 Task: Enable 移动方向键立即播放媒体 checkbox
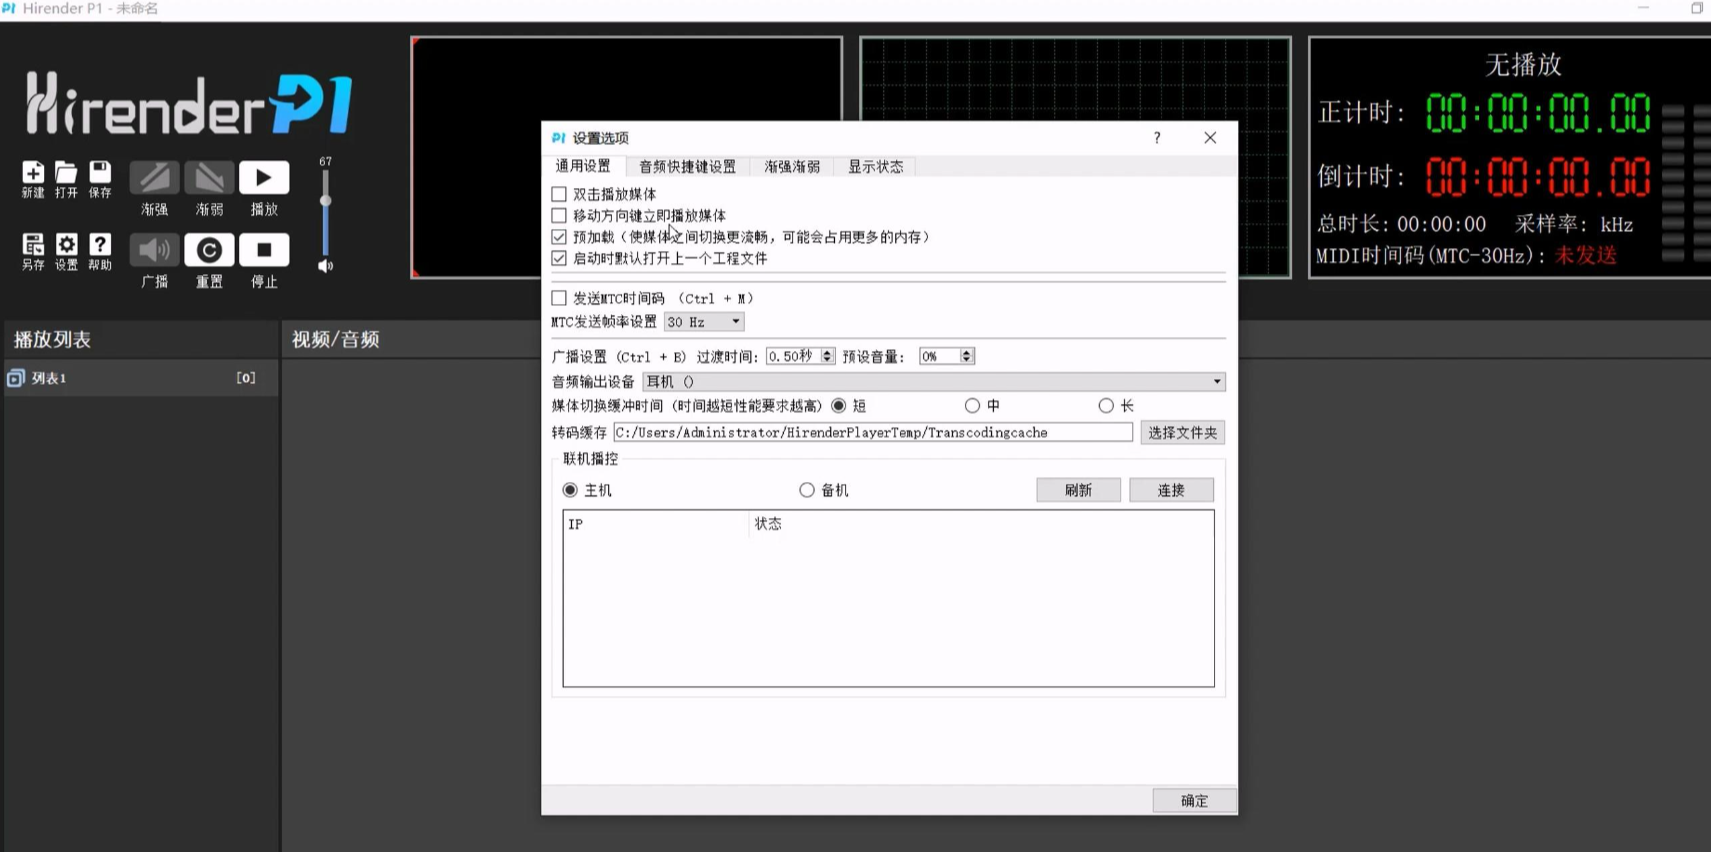click(559, 215)
